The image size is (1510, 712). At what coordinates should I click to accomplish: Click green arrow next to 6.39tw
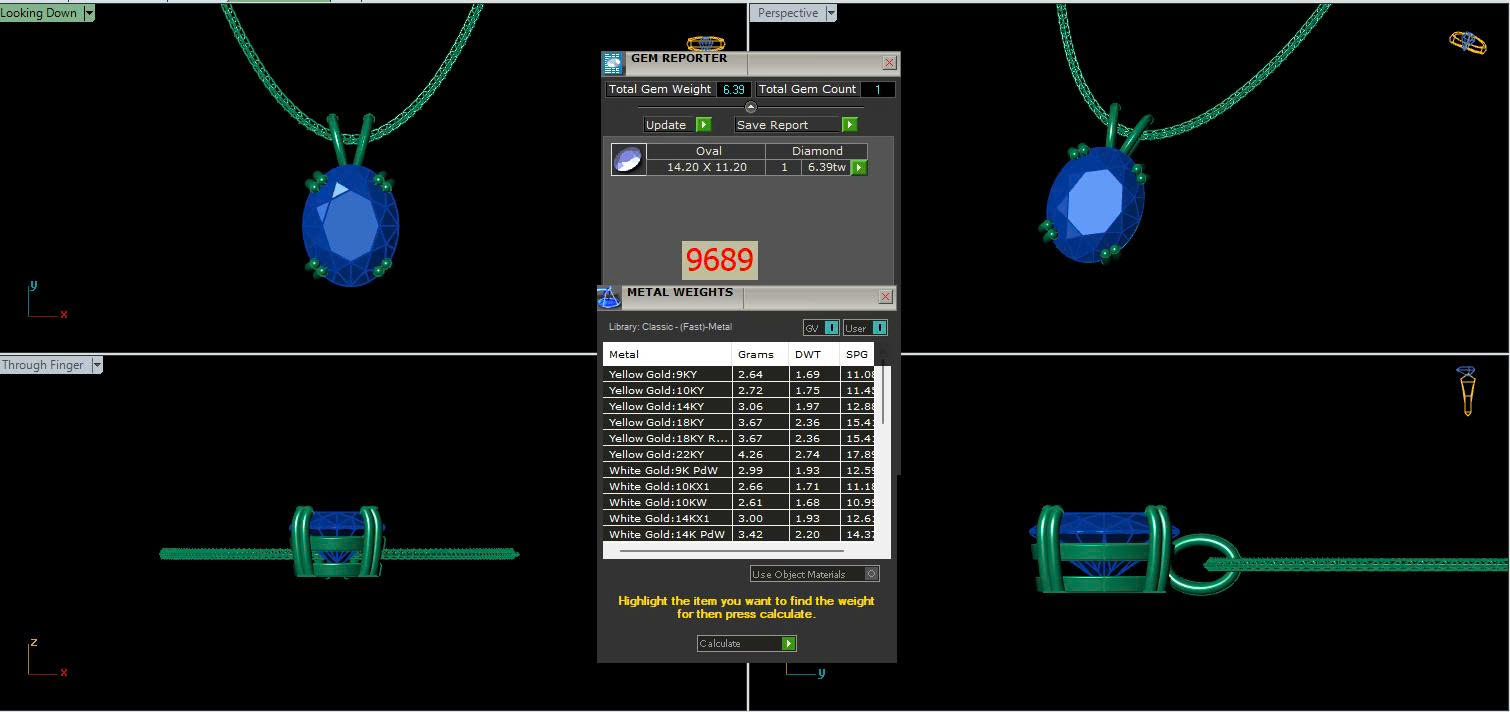click(858, 168)
